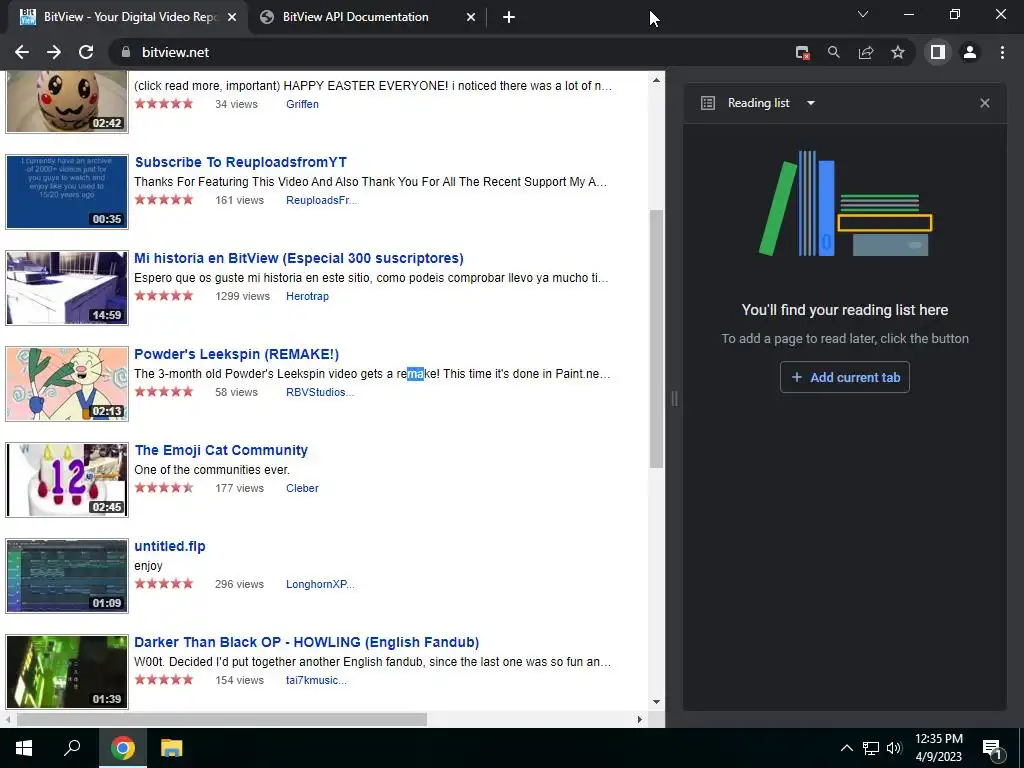The height and width of the screenshot is (768, 1024).
Task: Click the horizontal scroll right arrow
Action: 639,719
